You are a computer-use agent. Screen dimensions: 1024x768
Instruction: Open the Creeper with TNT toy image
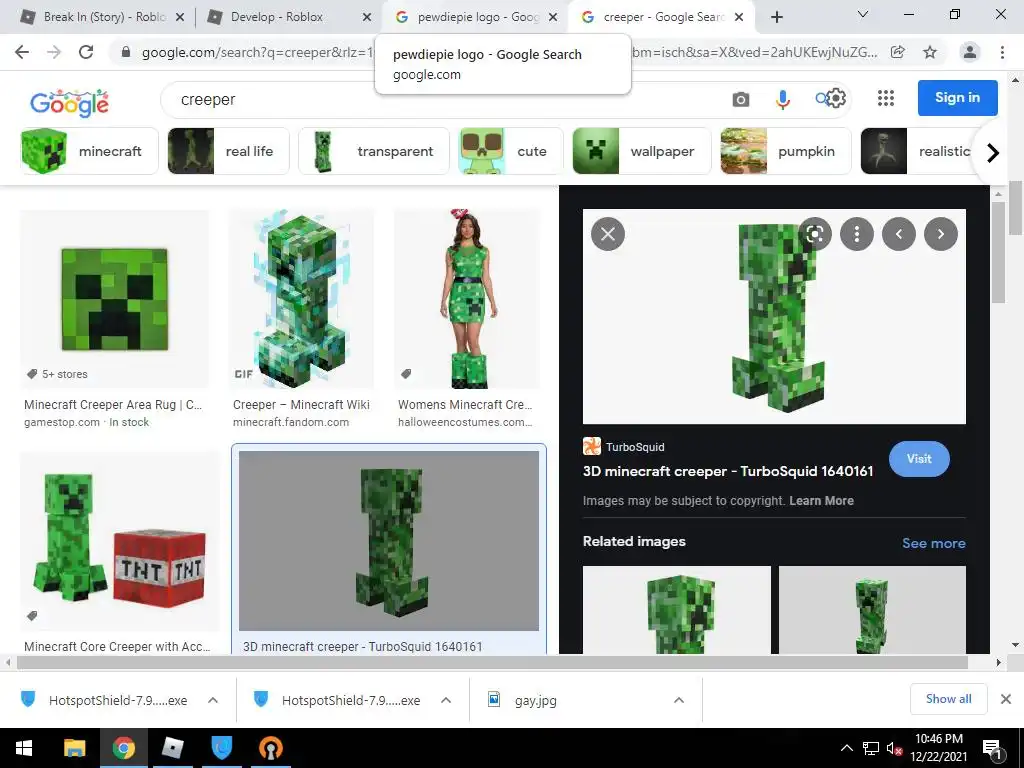(x=120, y=541)
